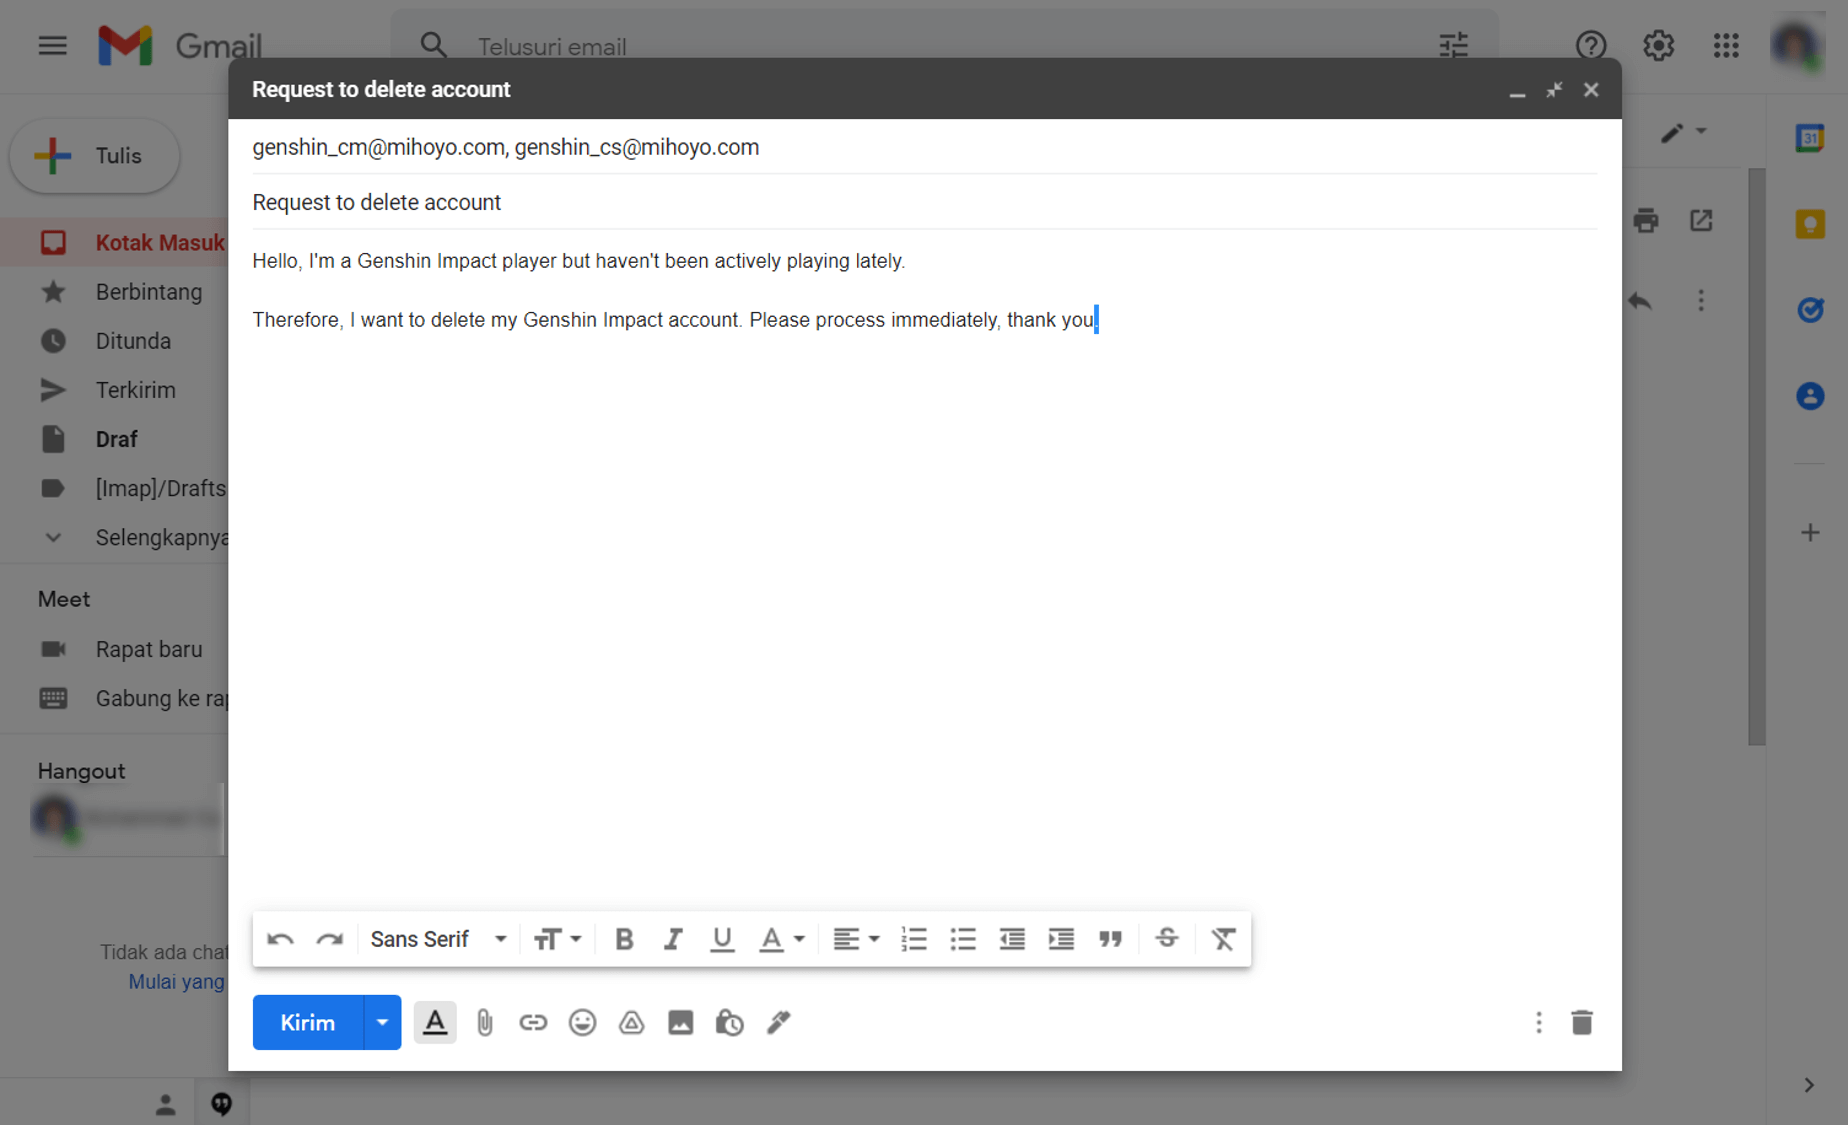Open Berbintang folder
The image size is (1848, 1125).
tap(115, 292)
